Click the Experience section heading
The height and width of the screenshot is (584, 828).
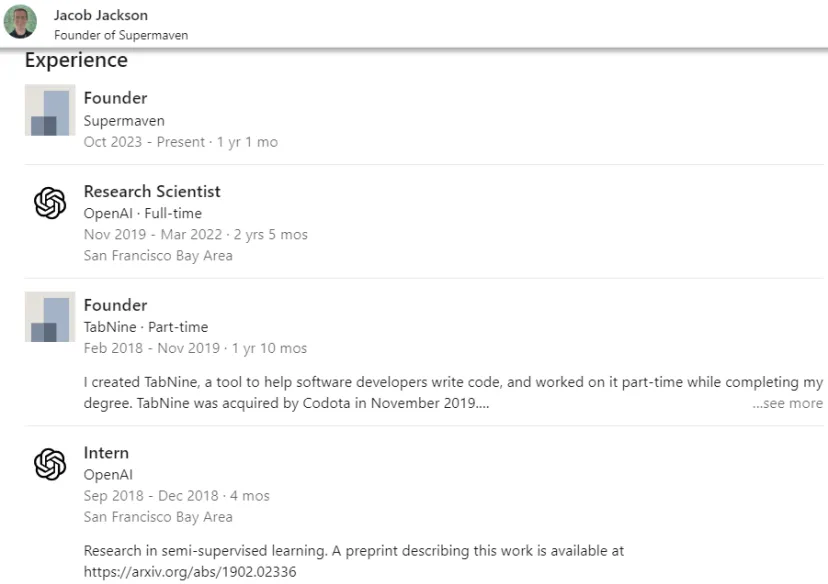coord(76,60)
